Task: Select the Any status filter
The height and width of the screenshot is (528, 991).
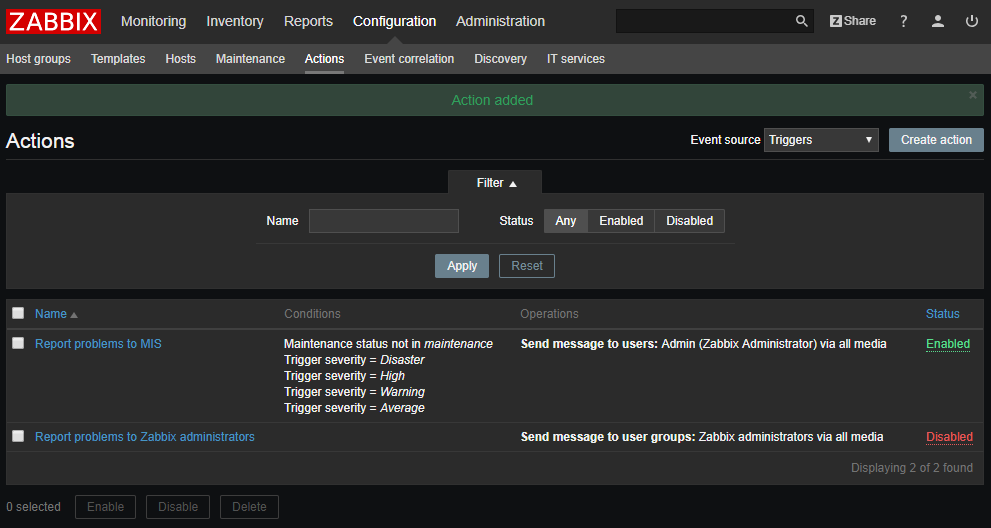Action: pos(566,221)
